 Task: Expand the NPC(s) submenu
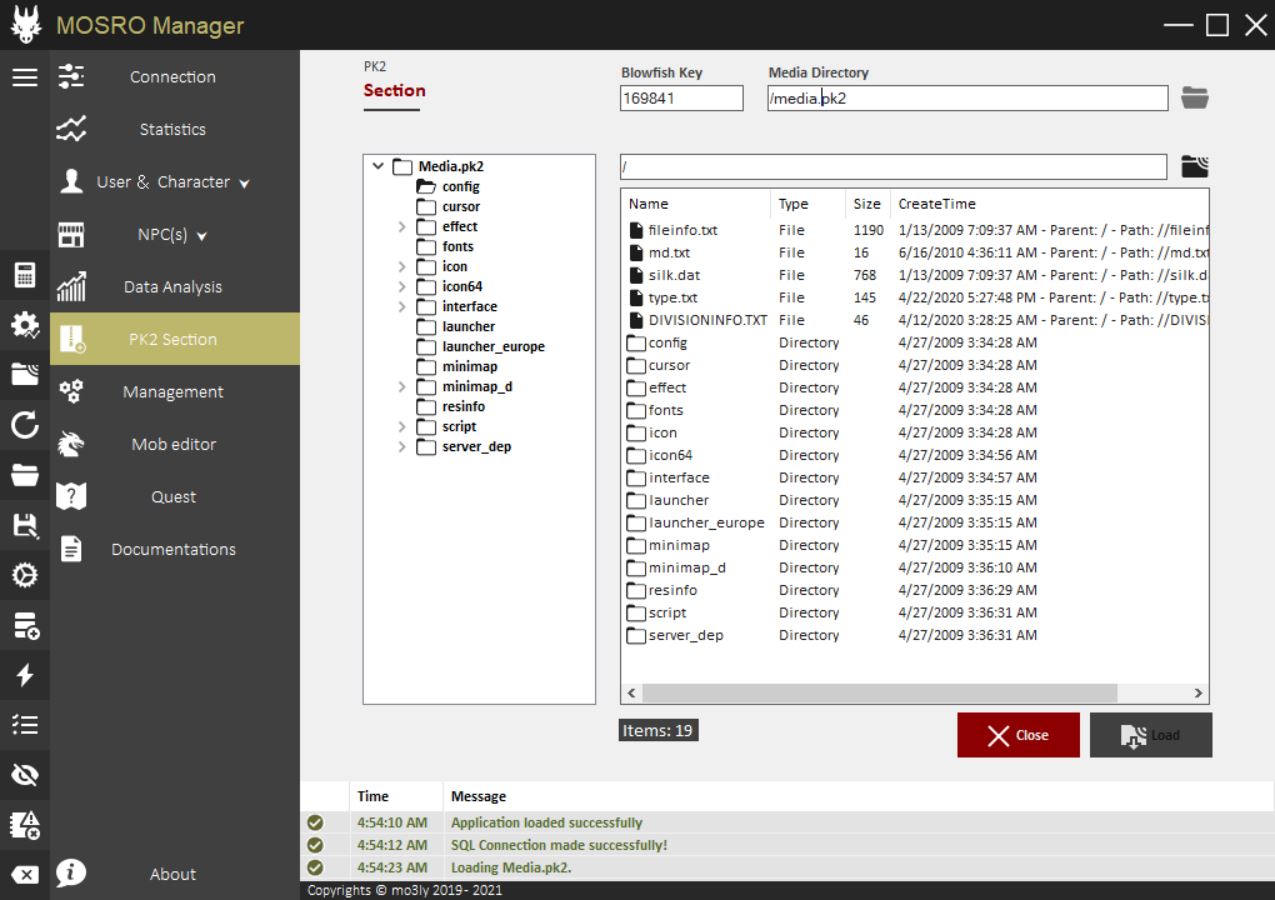click(x=173, y=235)
